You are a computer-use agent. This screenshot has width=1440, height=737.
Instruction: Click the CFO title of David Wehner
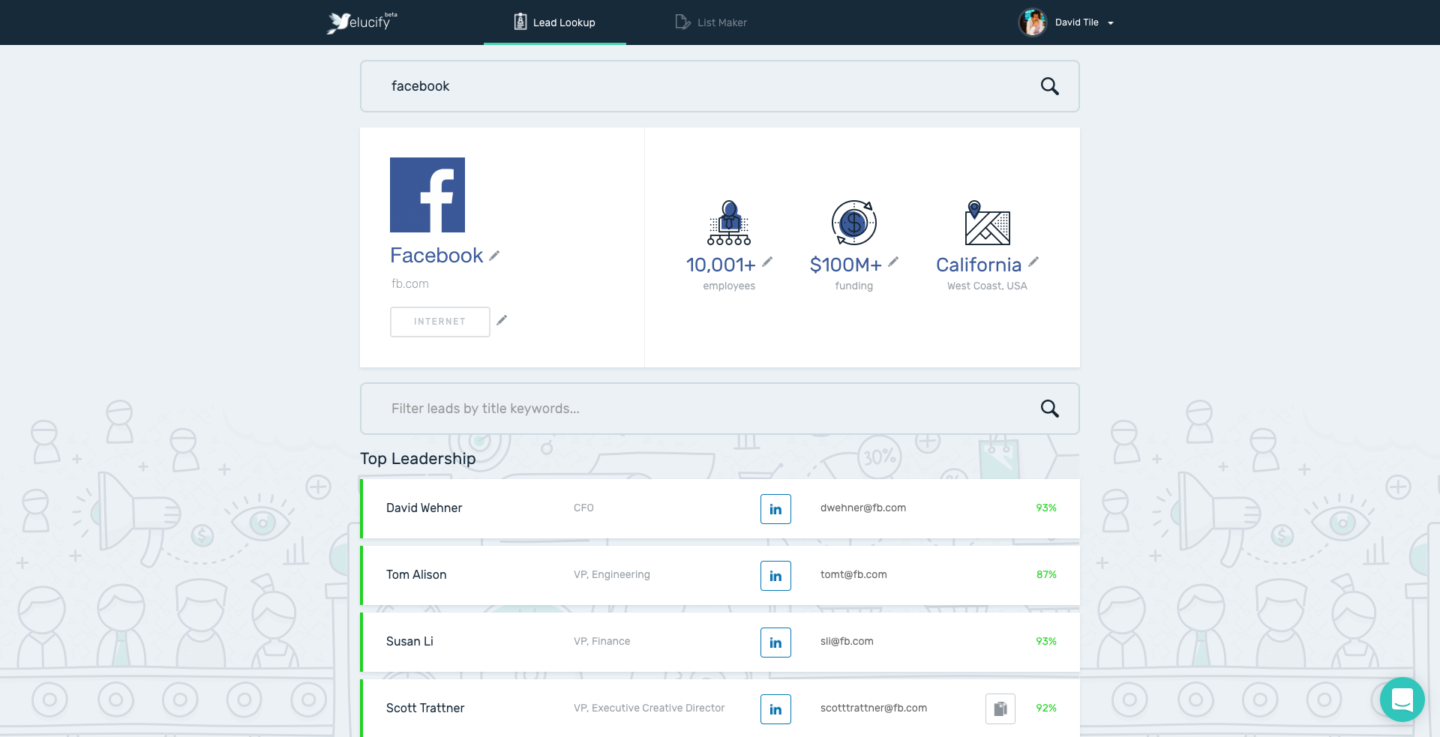tap(584, 508)
